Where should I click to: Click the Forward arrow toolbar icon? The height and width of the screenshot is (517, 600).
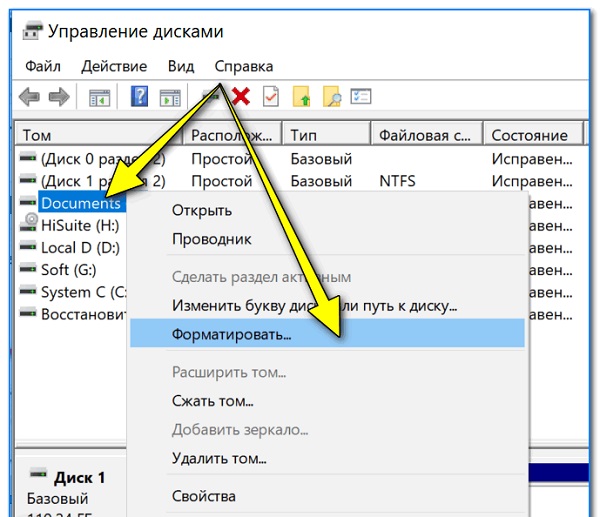pyautogui.click(x=59, y=96)
